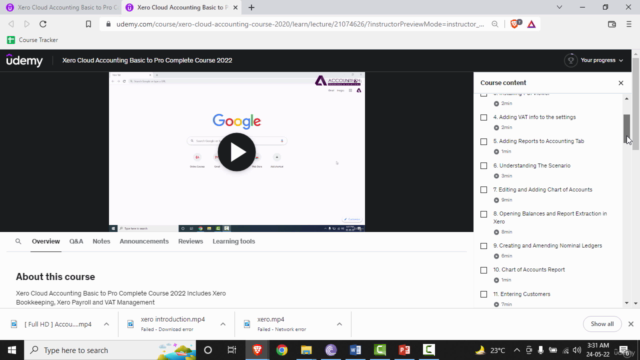
Task: Close the Course content panel
Action: pos(621,83)
